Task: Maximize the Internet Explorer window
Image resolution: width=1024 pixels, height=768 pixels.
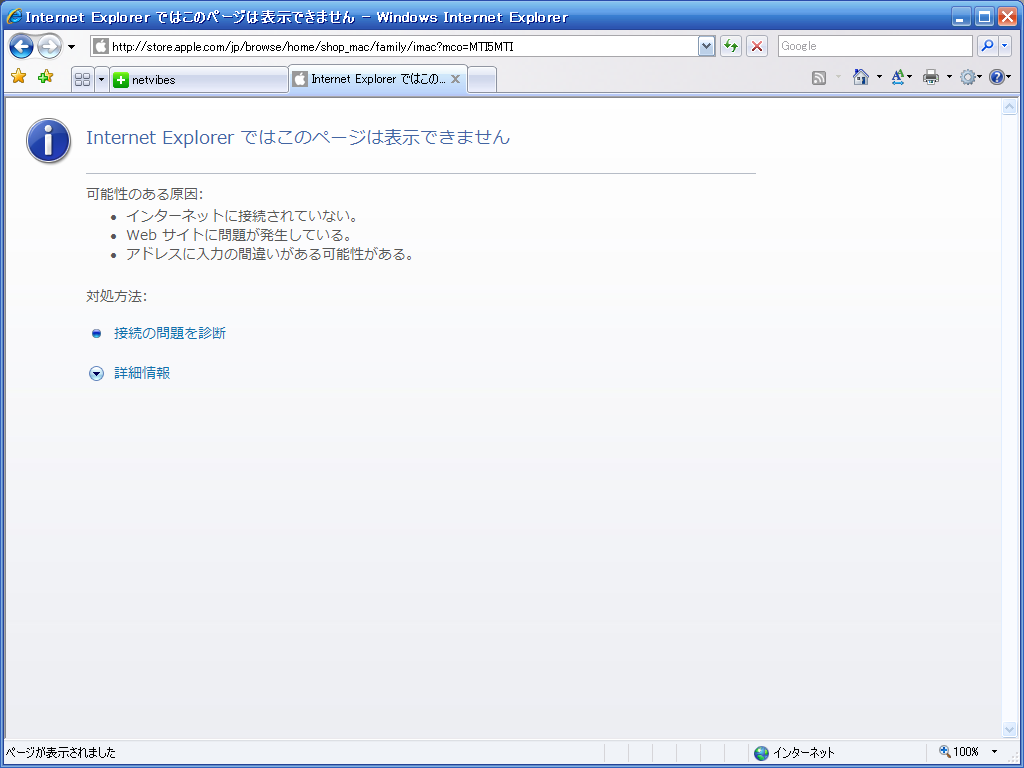Action: click(x=984, y=16)
